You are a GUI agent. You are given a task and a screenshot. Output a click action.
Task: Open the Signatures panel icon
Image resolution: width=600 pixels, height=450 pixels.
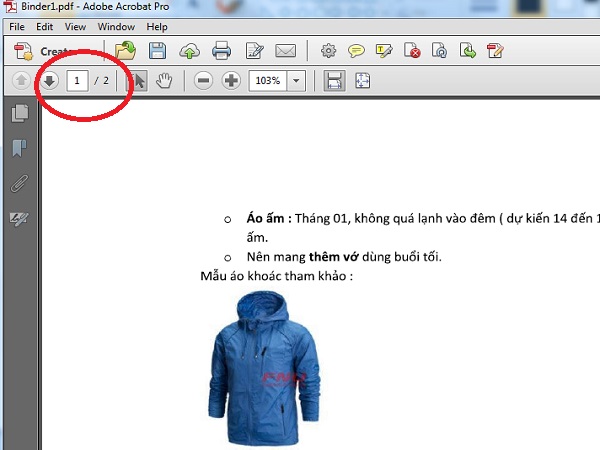(19, 219)
